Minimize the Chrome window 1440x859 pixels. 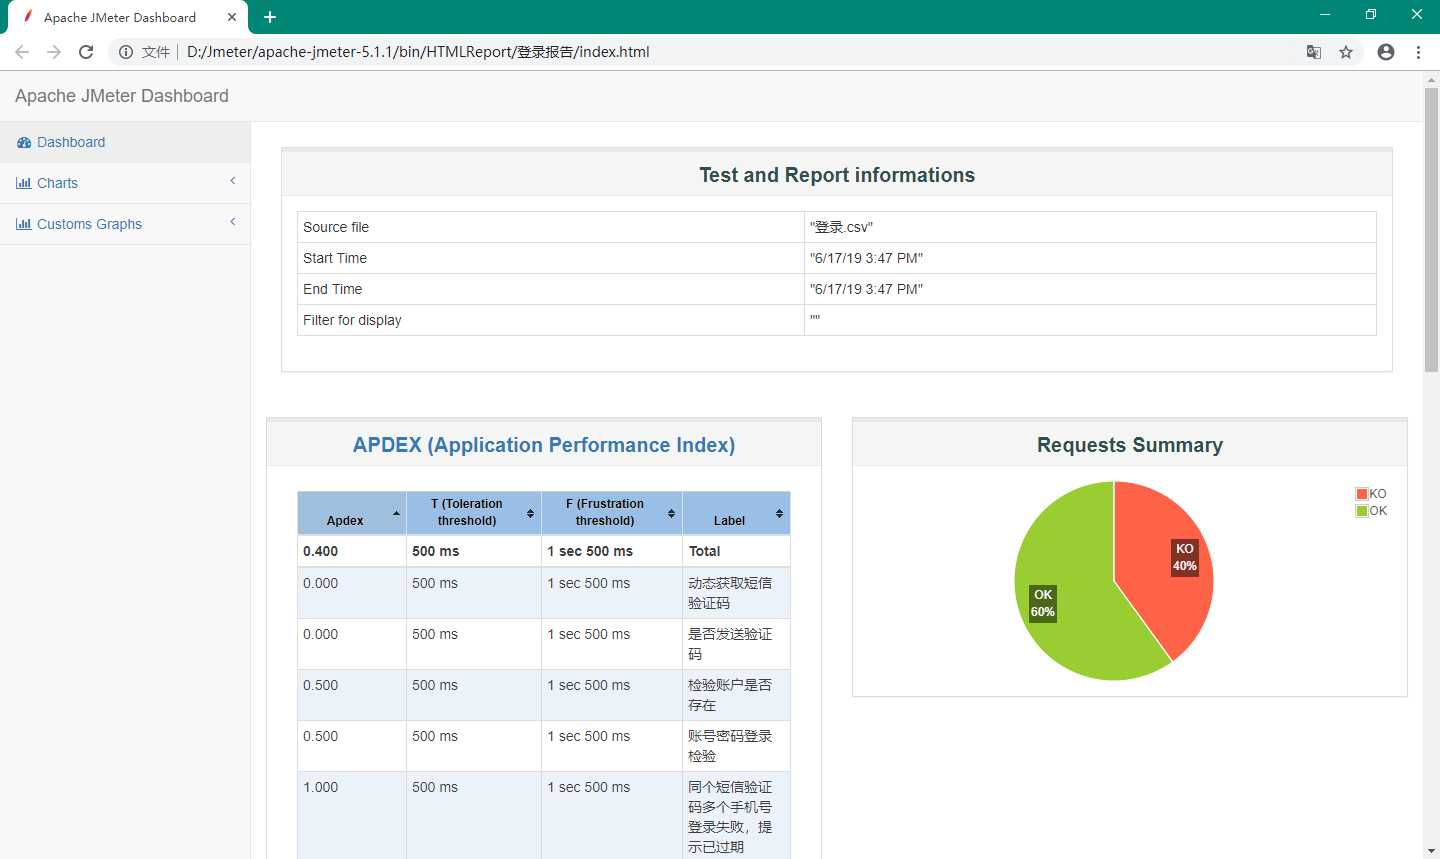click(1325, 14)
